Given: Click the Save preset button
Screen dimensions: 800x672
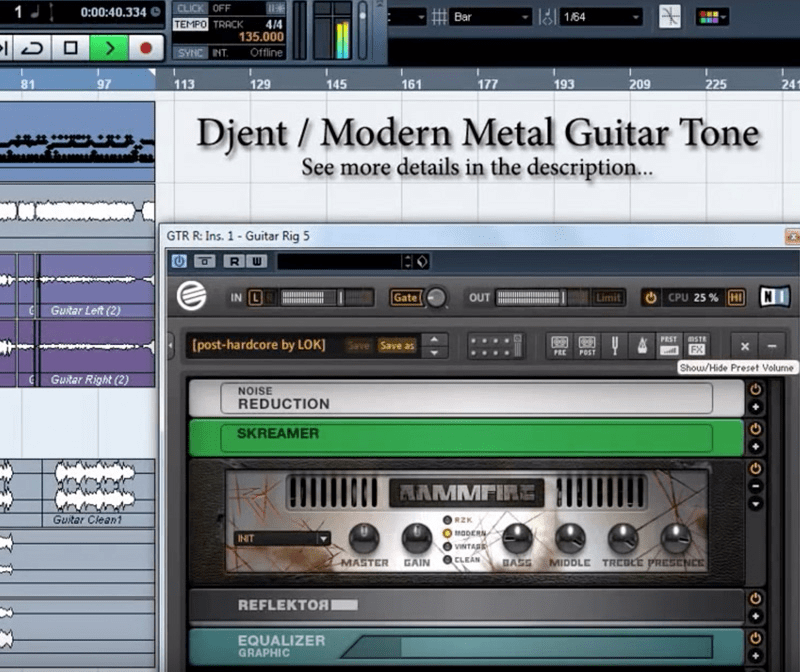Looking at the screenshot, I should pyautogui.click(x=358, y=345).
